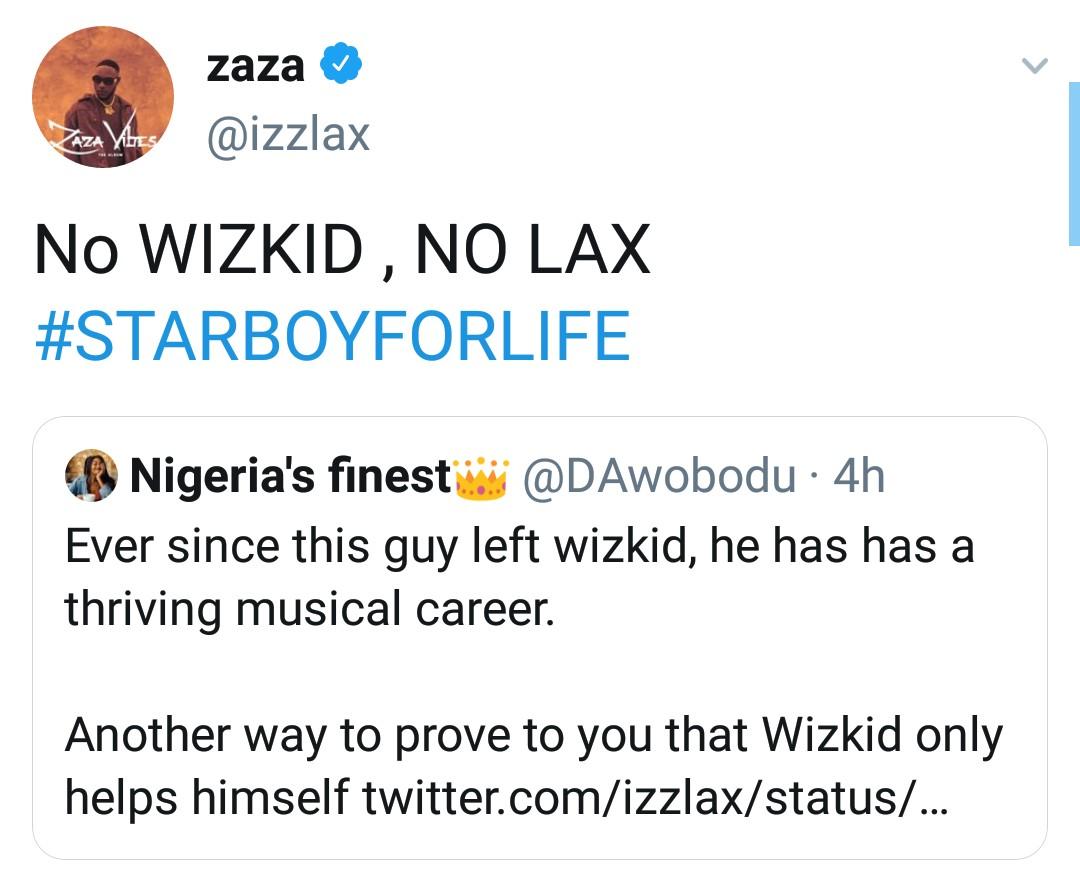Click the Nigeria's finest small avatar

coord(92,475)
